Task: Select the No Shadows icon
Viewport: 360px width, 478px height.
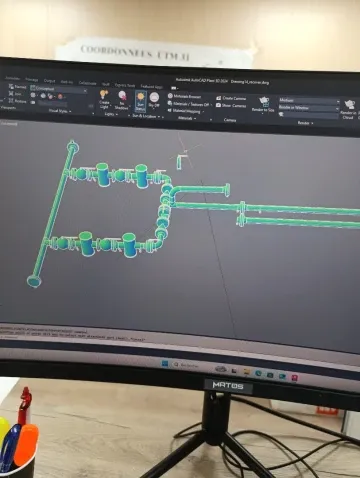Action: point(122,100)
